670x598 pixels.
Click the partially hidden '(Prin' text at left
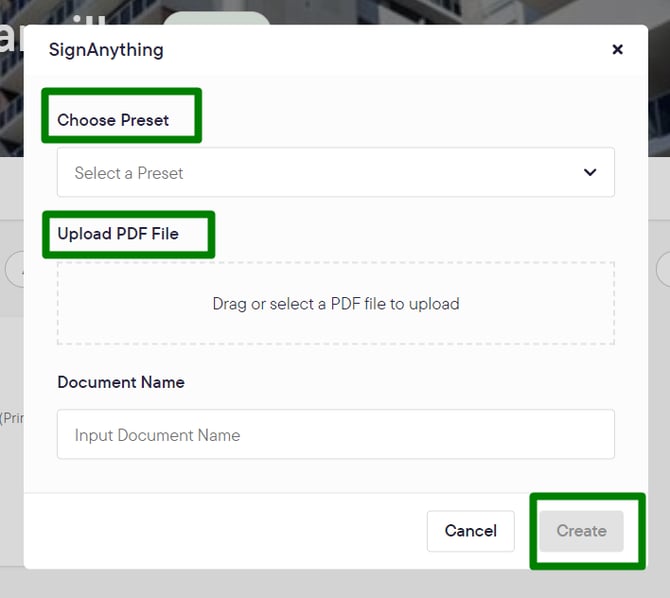pyautogui.click(x=11, y=418)
